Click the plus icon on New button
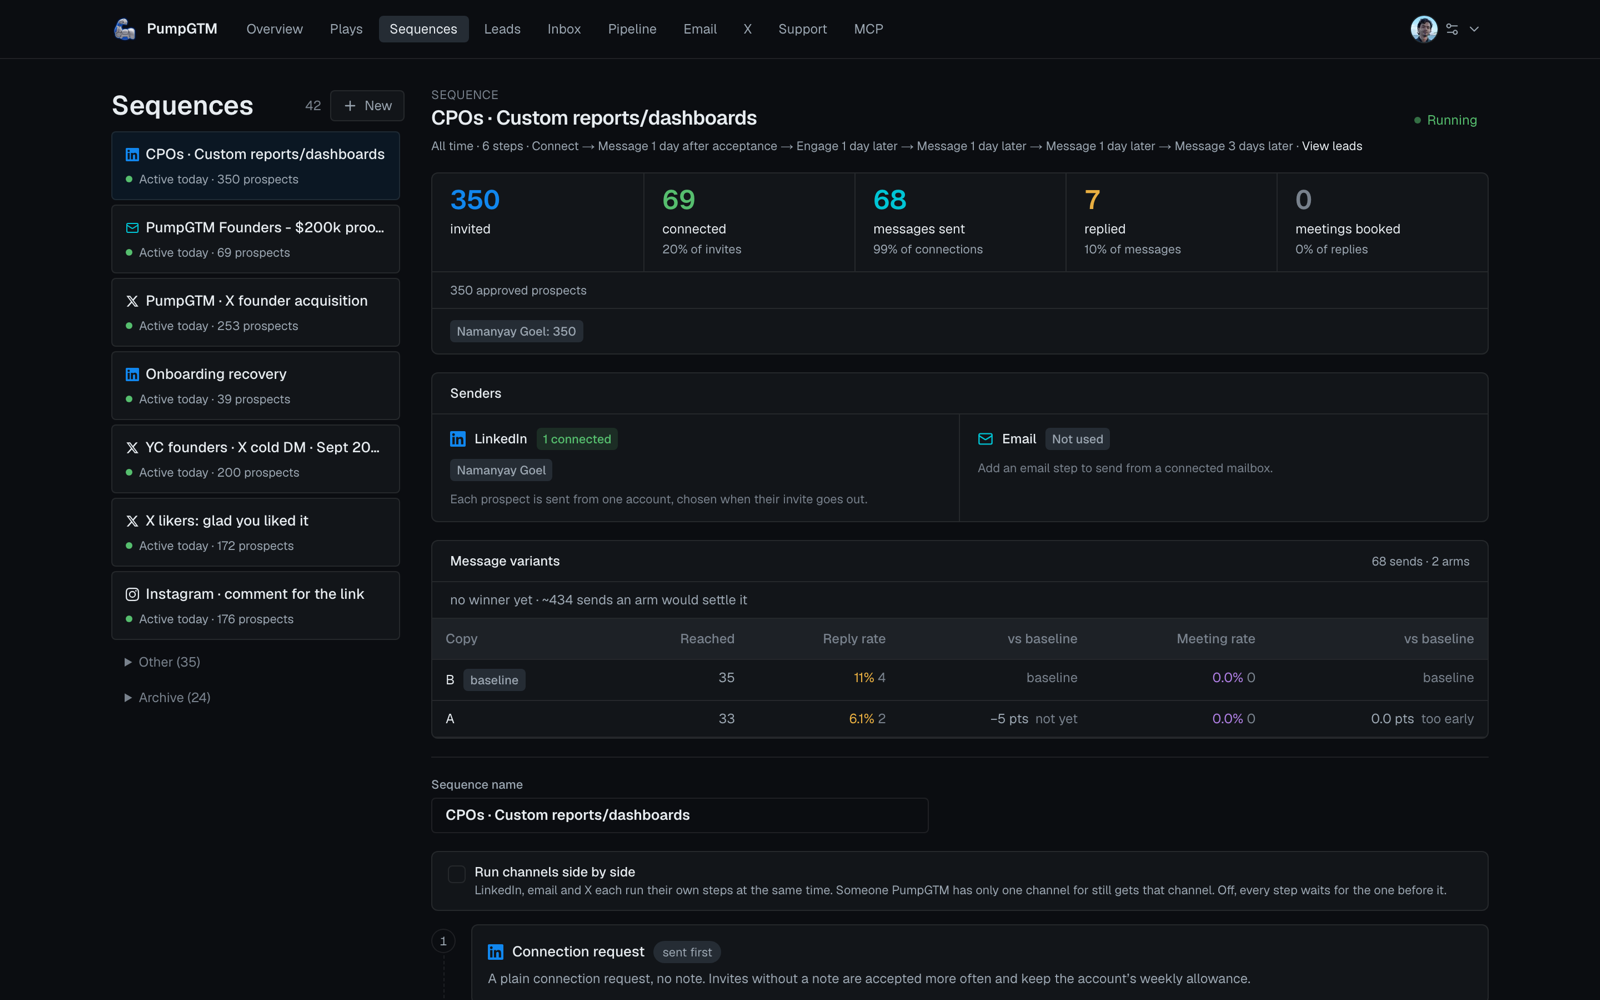The height and width of the screenshot is (1000, 1600). click(x=350, y=106)
